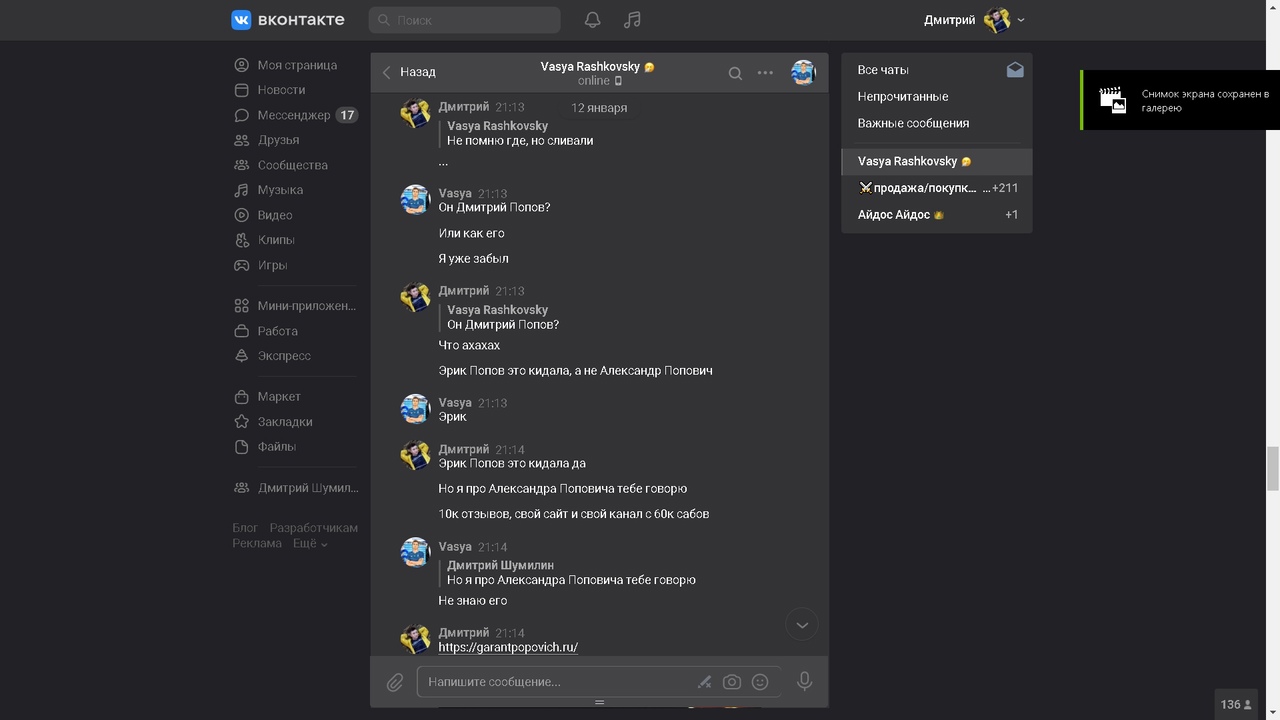
Task: Search within the chat via magnifier icon
Action: tap(735, 73)
